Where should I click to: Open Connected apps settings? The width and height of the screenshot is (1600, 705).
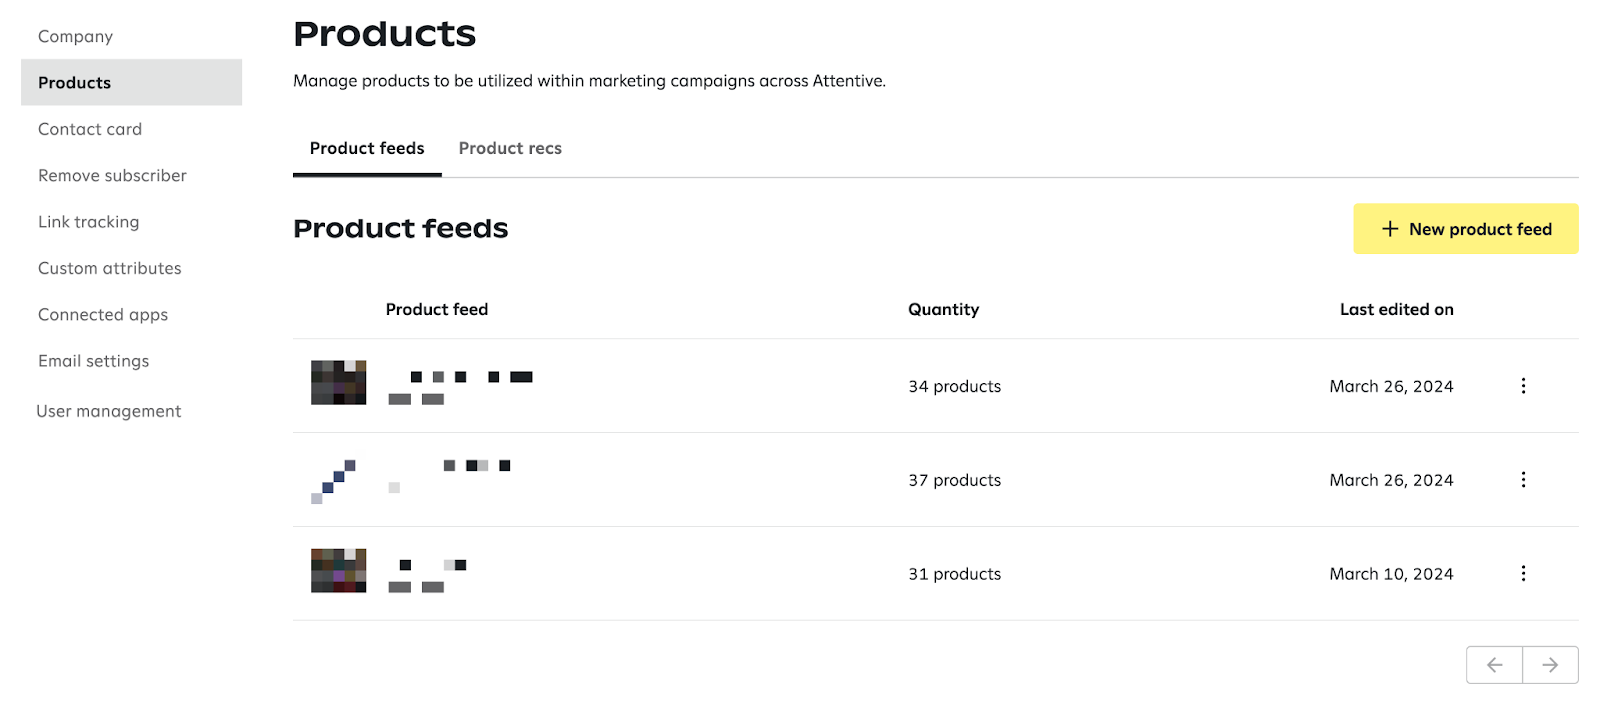[102, 314]
